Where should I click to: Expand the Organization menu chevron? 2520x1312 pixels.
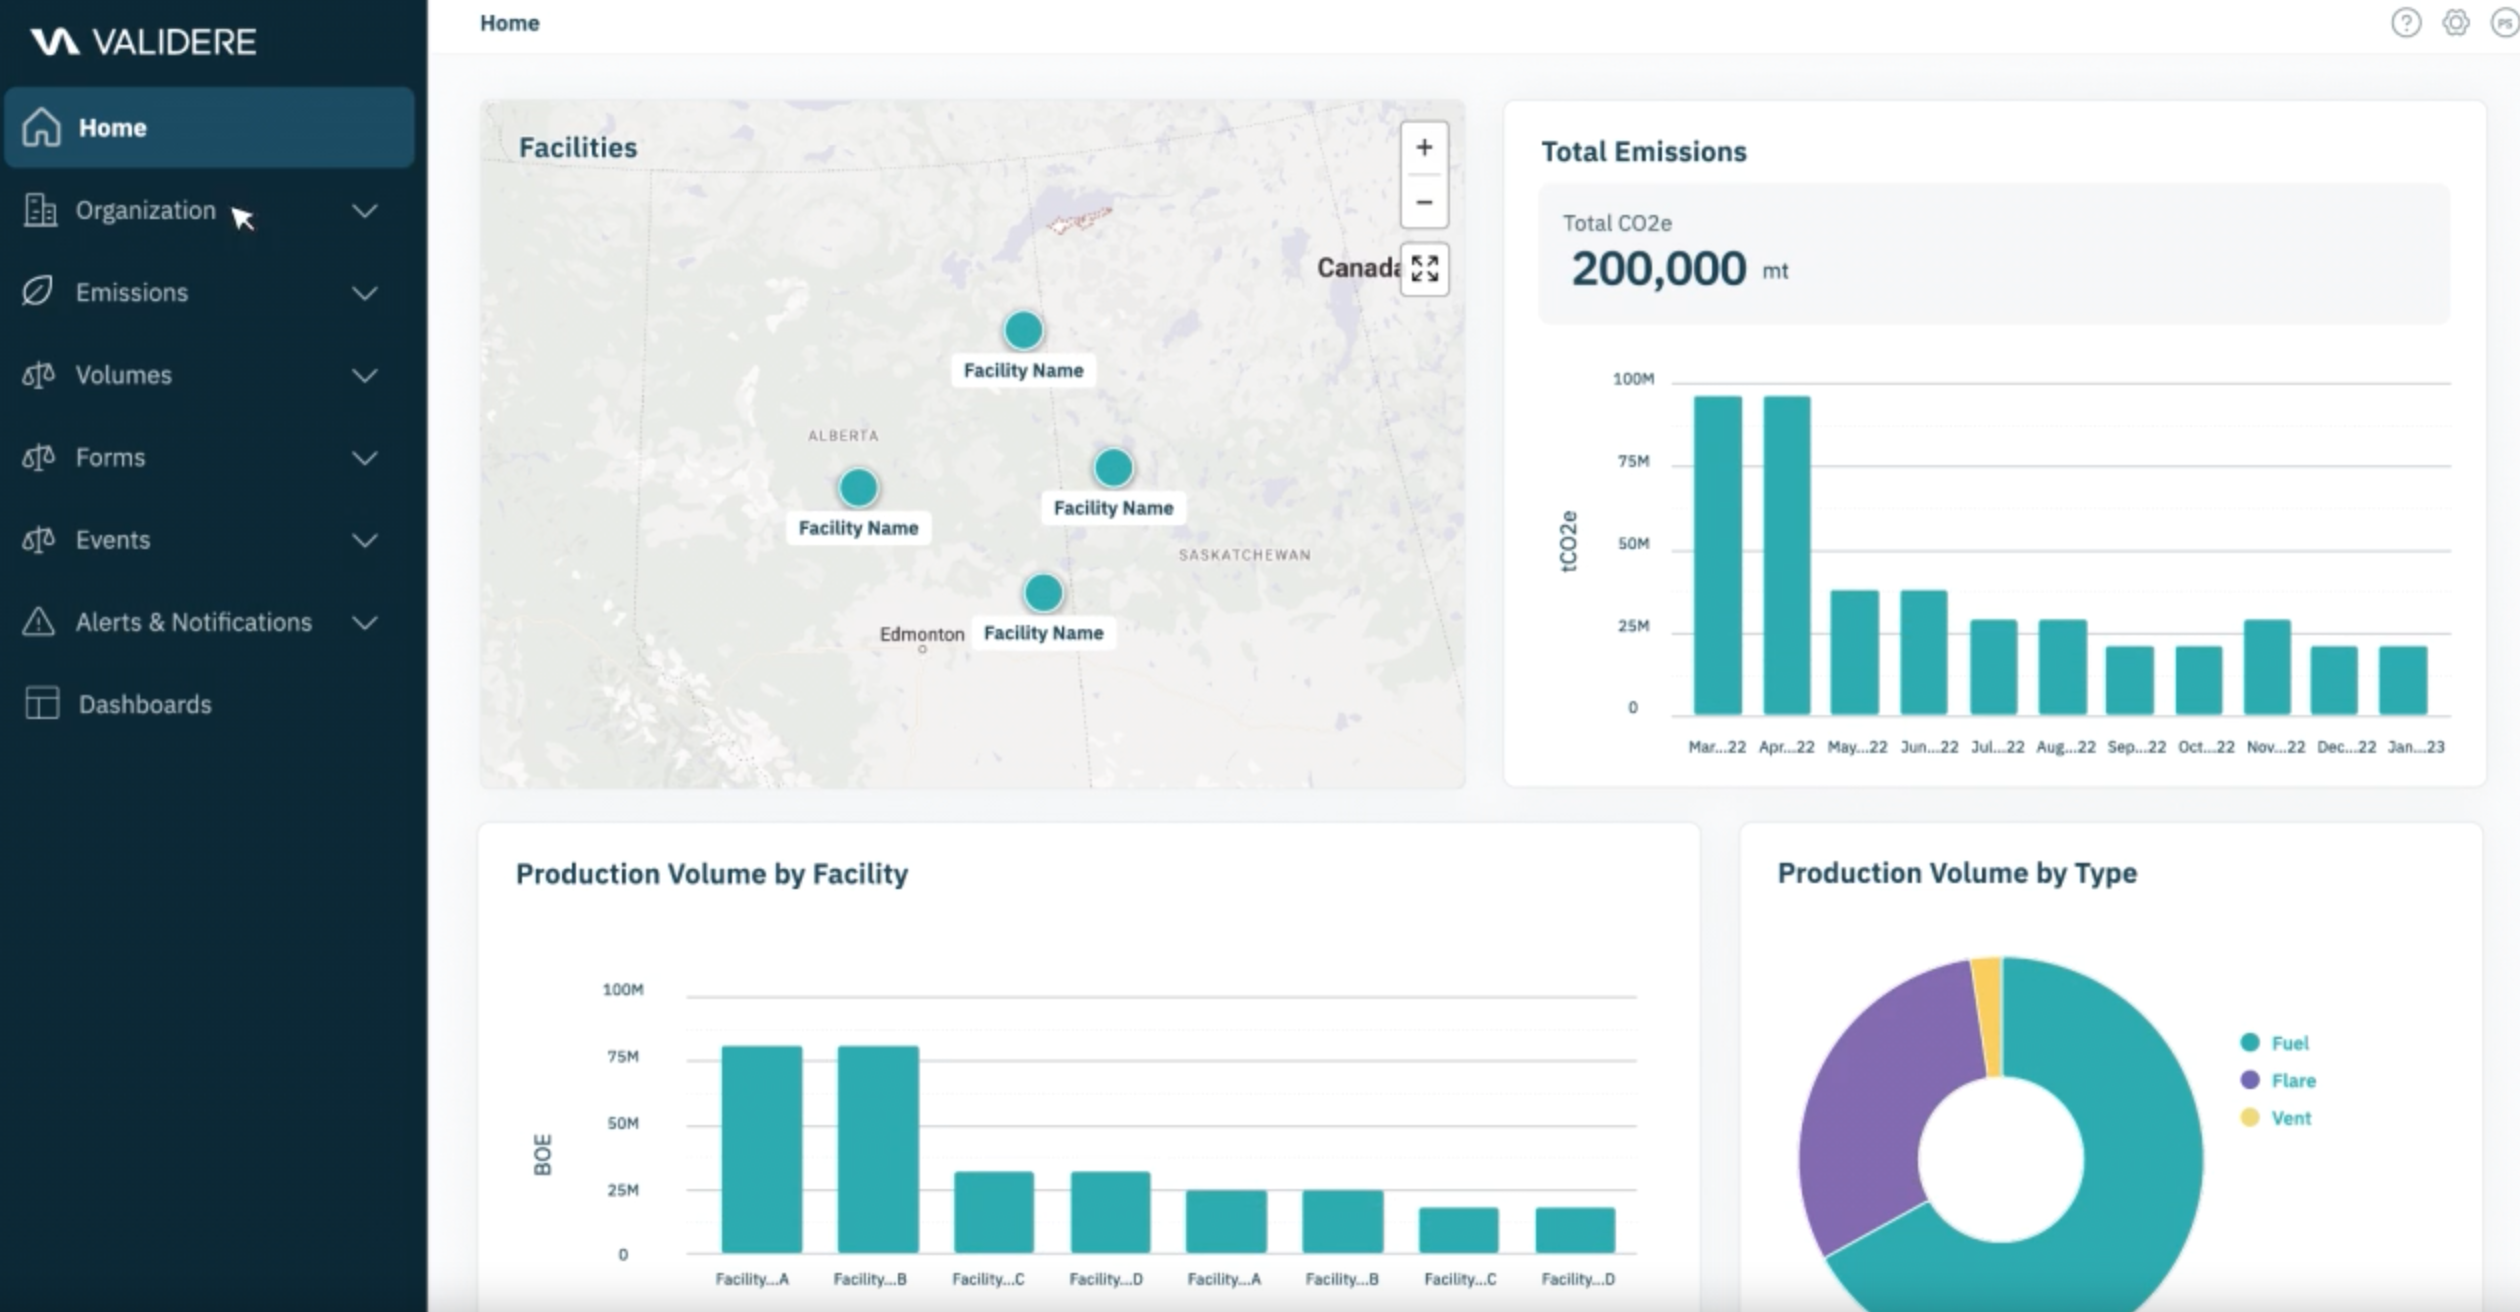[365, 211]
